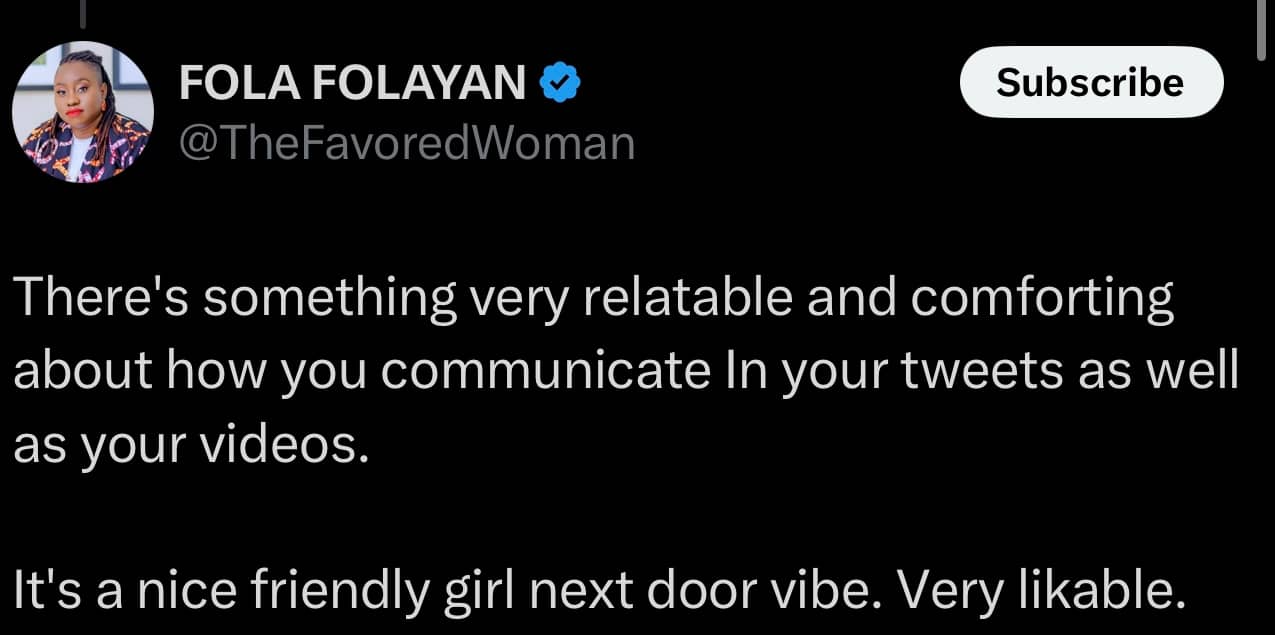
Task: Open Fola Folayan's profile picture
Action: (x=83, y=112)
